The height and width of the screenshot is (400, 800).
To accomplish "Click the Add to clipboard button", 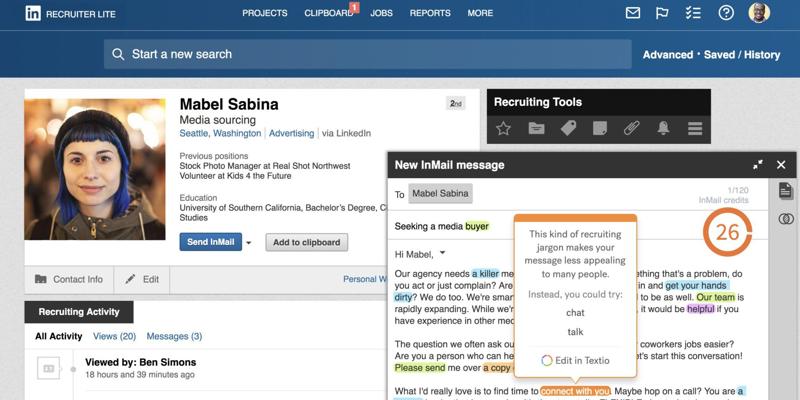I will pyautogui.click(x=307, y=242).
